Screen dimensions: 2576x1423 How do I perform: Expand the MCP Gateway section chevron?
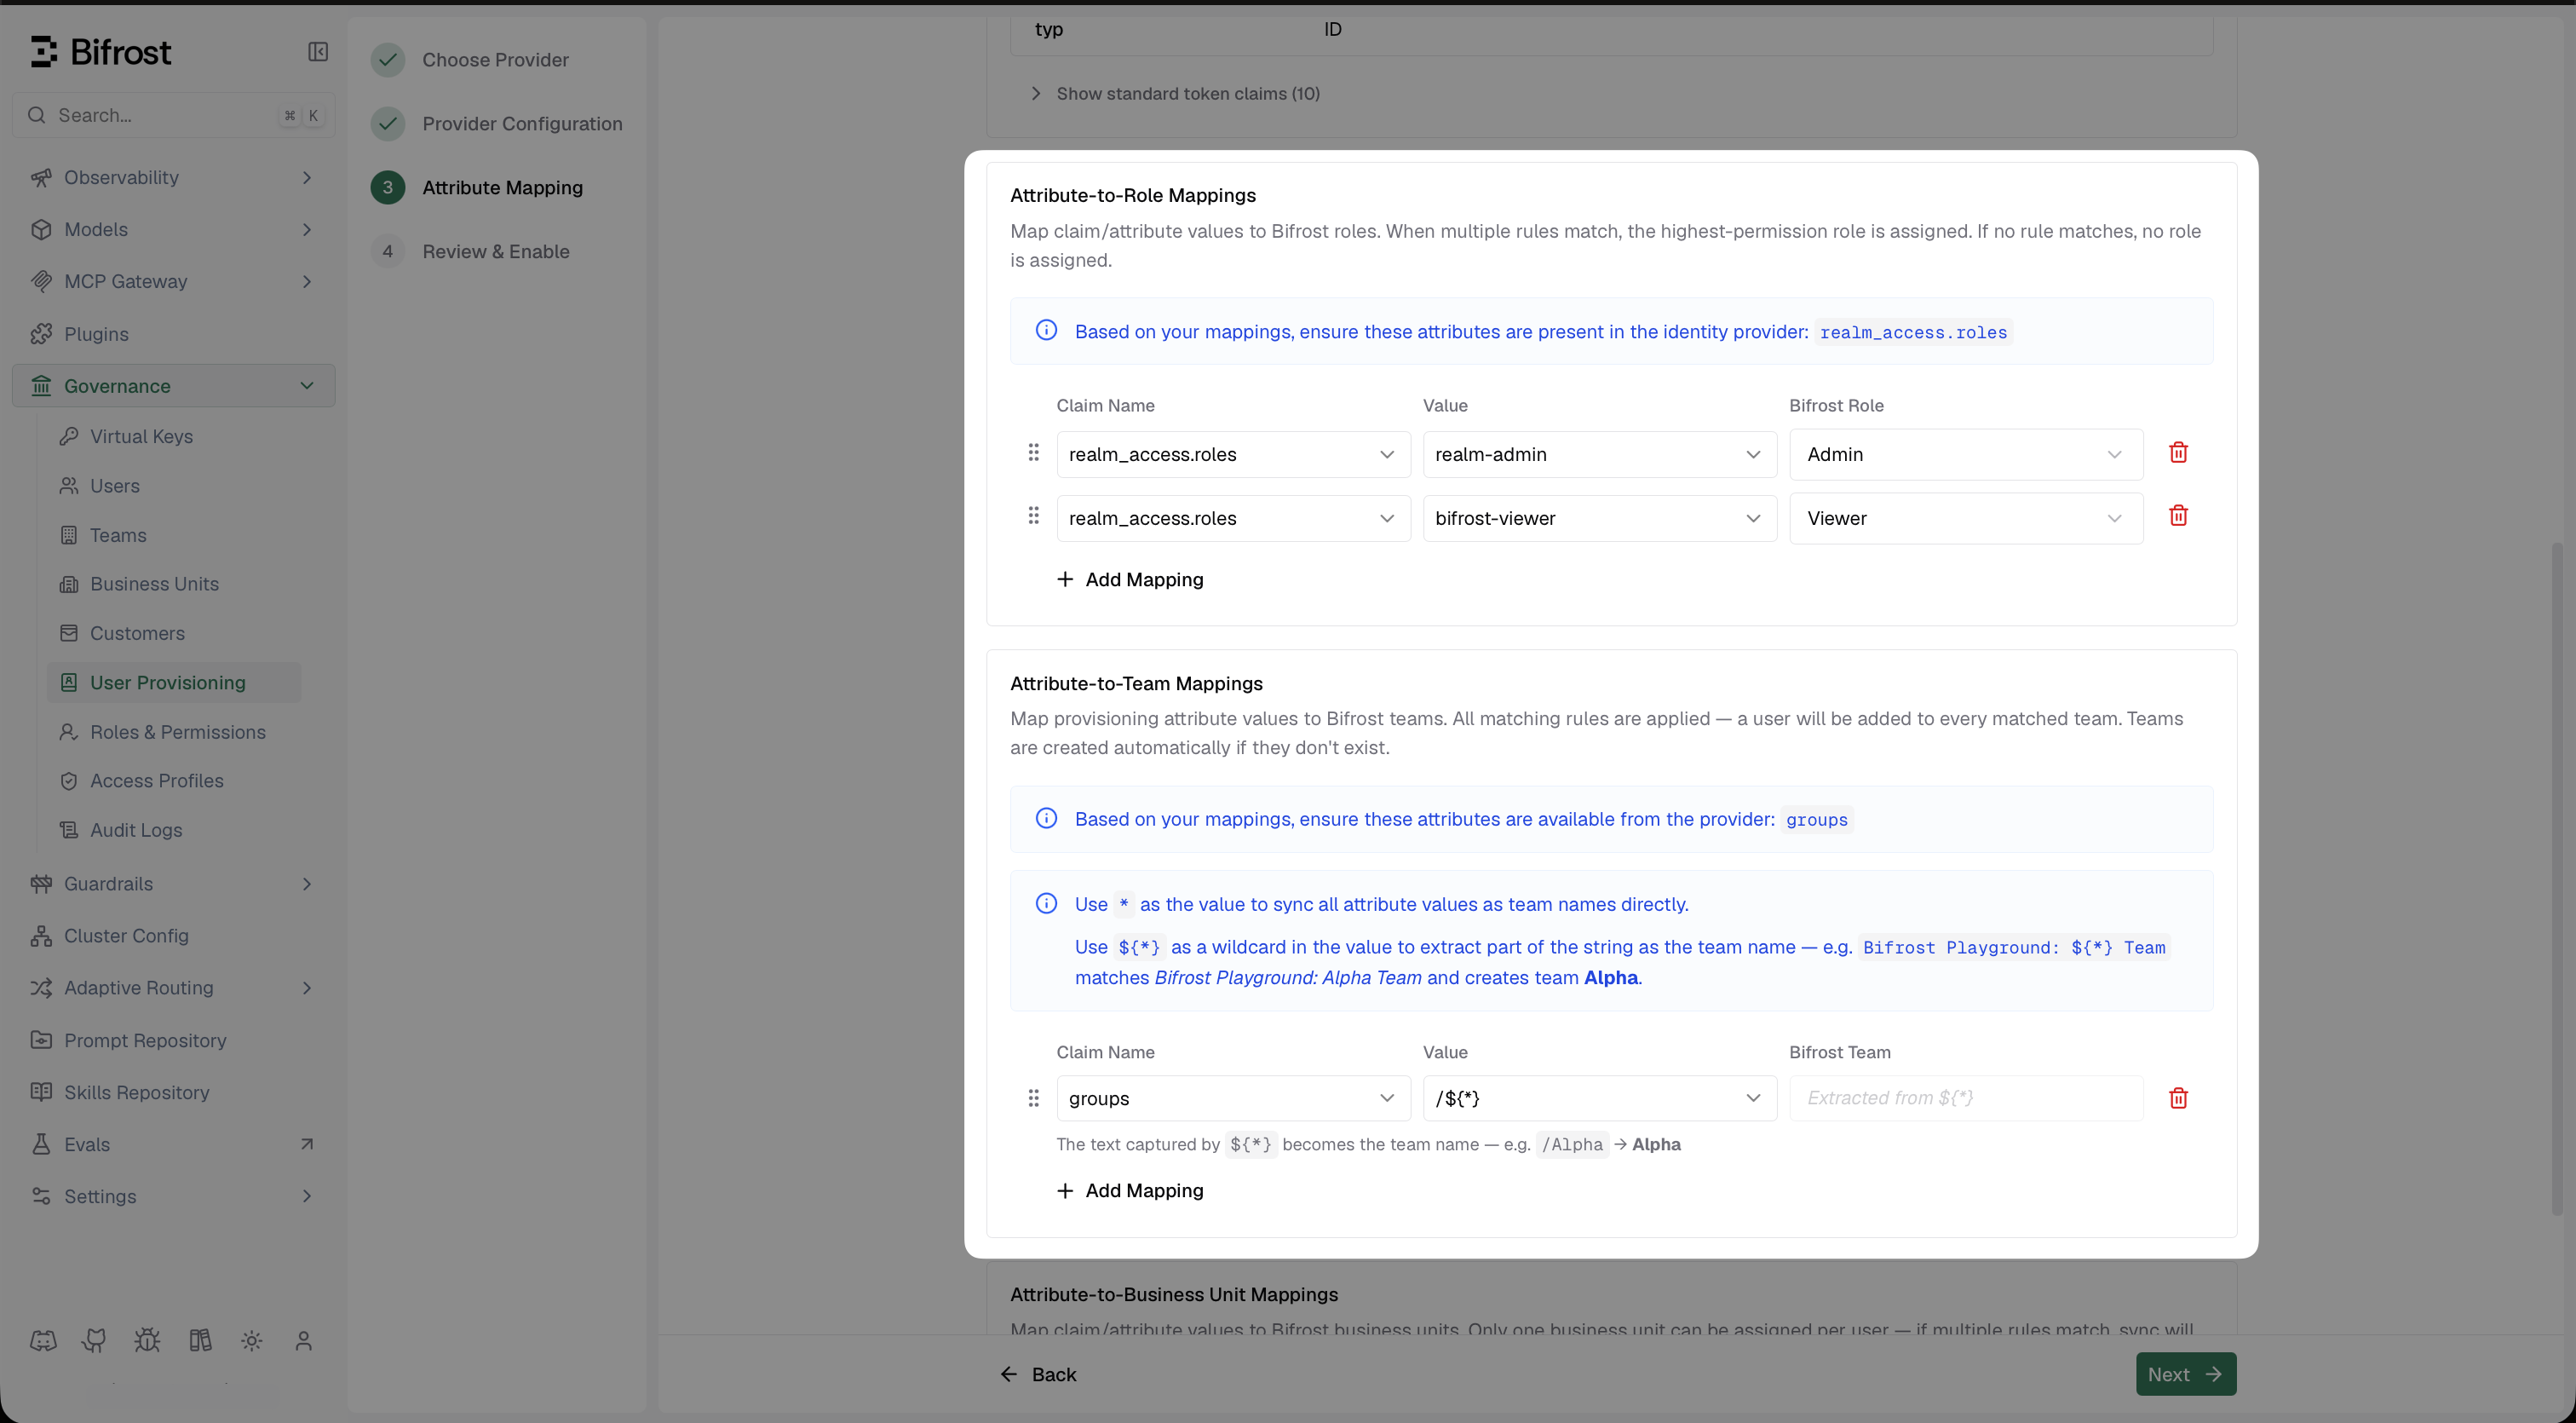point(307,281)
